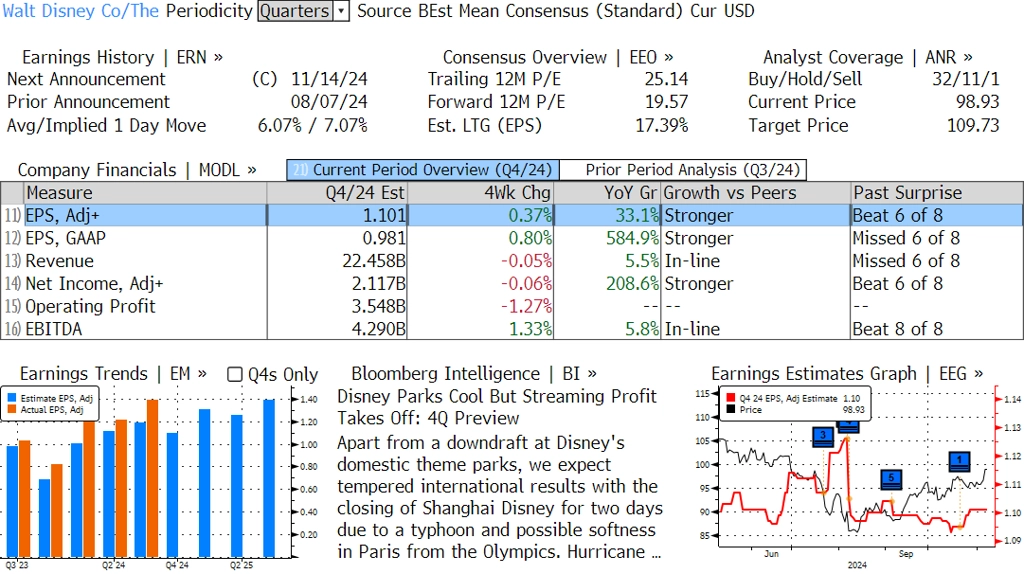Open the Periodicity dropdown arrow
This screenshot has width=1024, height=574.
click(342, 11)
